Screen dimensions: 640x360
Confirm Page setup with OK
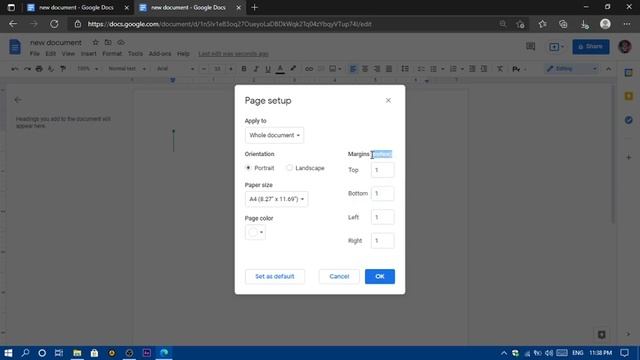[x=380, y=276]
